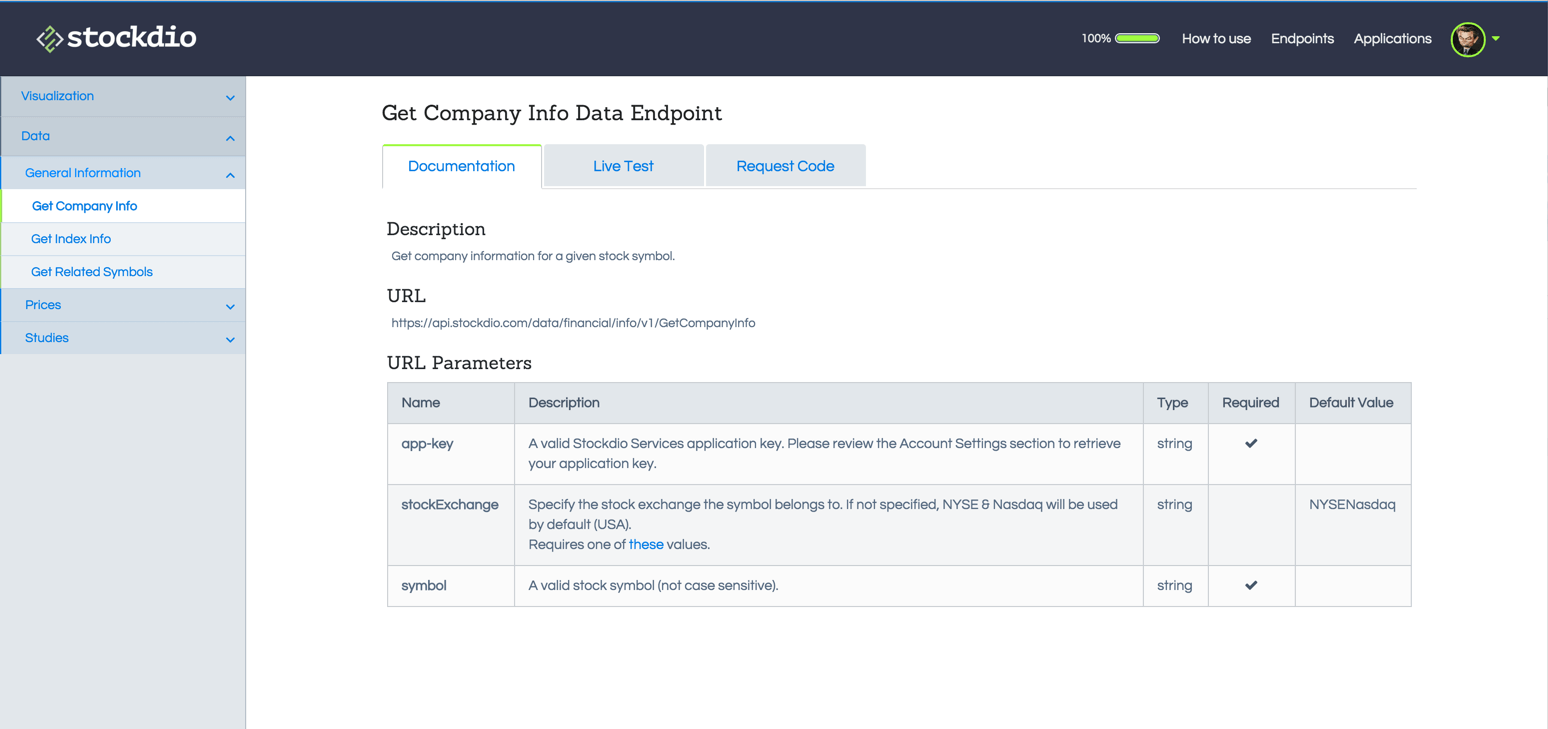The height and width of the screenshot is (729, 1548).
Task: Open the Endpoints menu item
Action: [1302, 38]
